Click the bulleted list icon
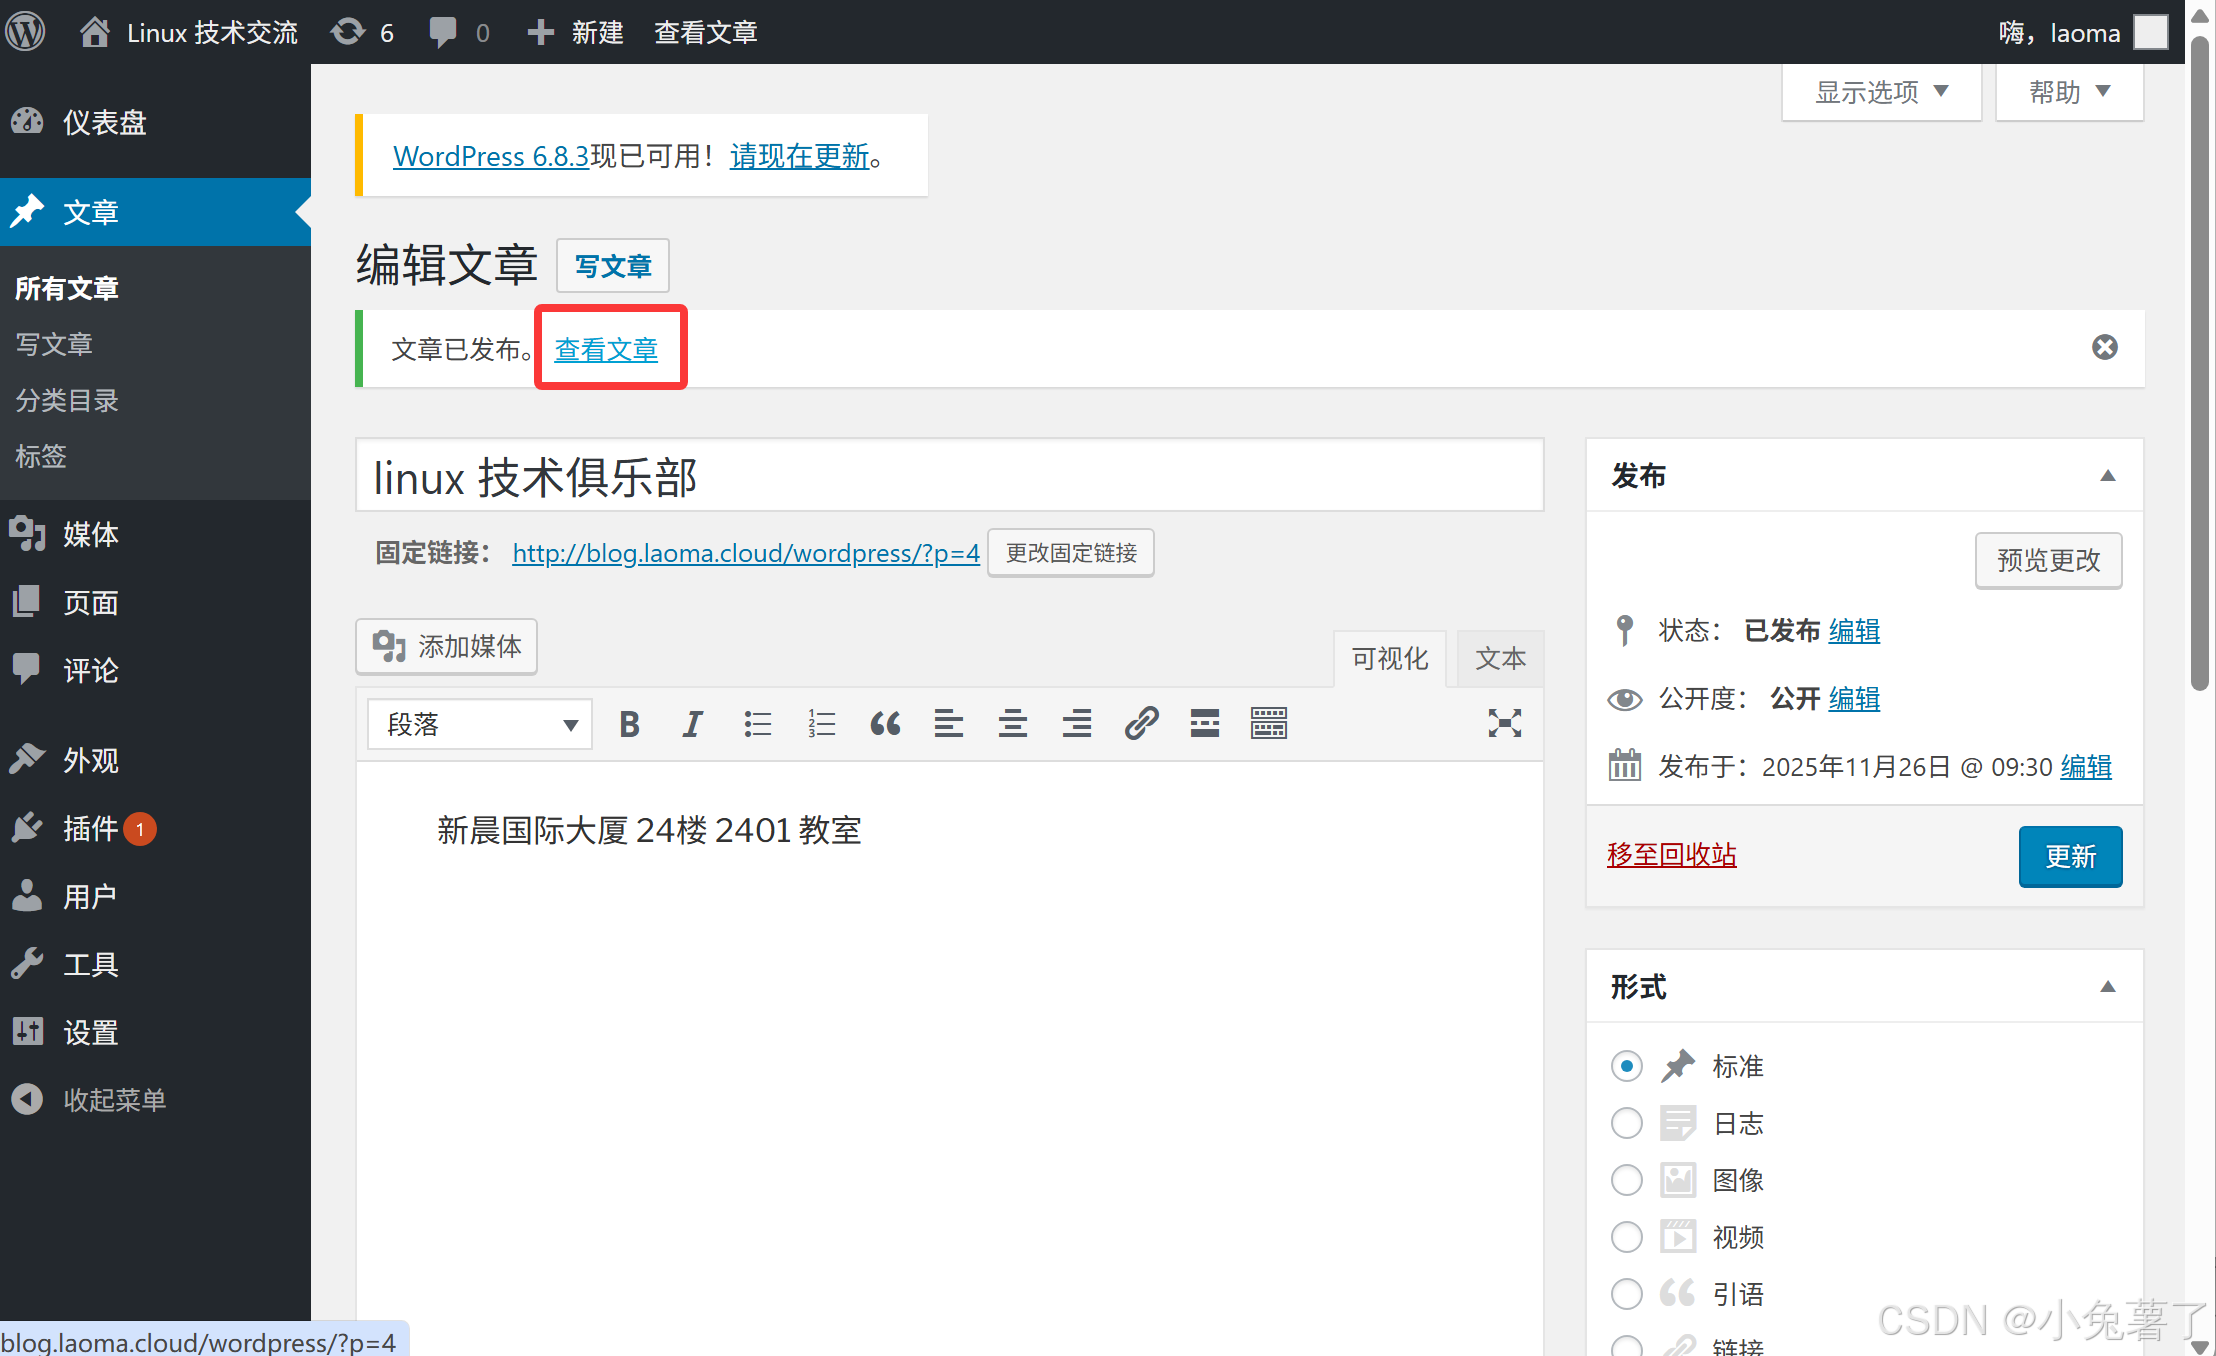The width and height of the screenshot is (2216, 1356). pyautogui.click(x=757, y=724)
